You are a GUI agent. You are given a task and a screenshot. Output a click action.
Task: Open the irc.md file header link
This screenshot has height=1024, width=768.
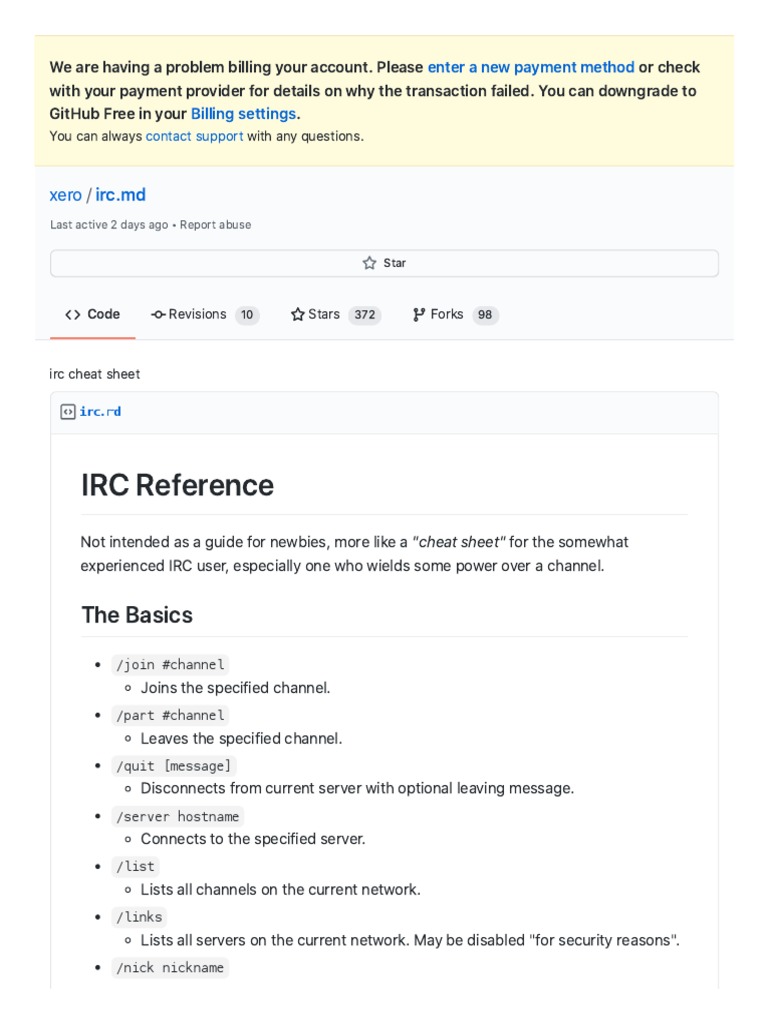pos(100,412)
